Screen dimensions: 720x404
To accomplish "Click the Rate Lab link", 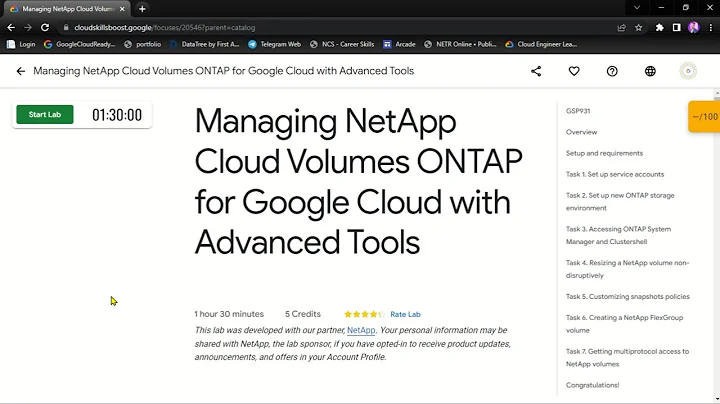I will 405,314.
